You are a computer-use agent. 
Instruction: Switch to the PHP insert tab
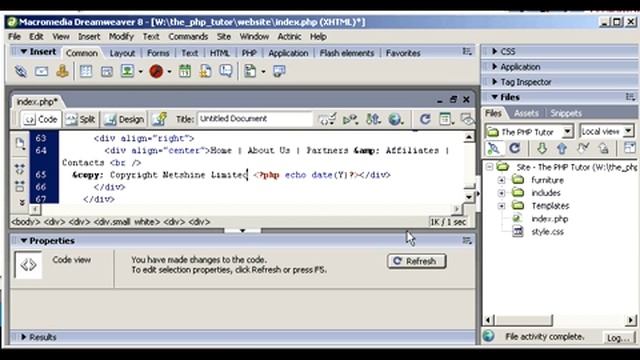[x=249, y=53]
